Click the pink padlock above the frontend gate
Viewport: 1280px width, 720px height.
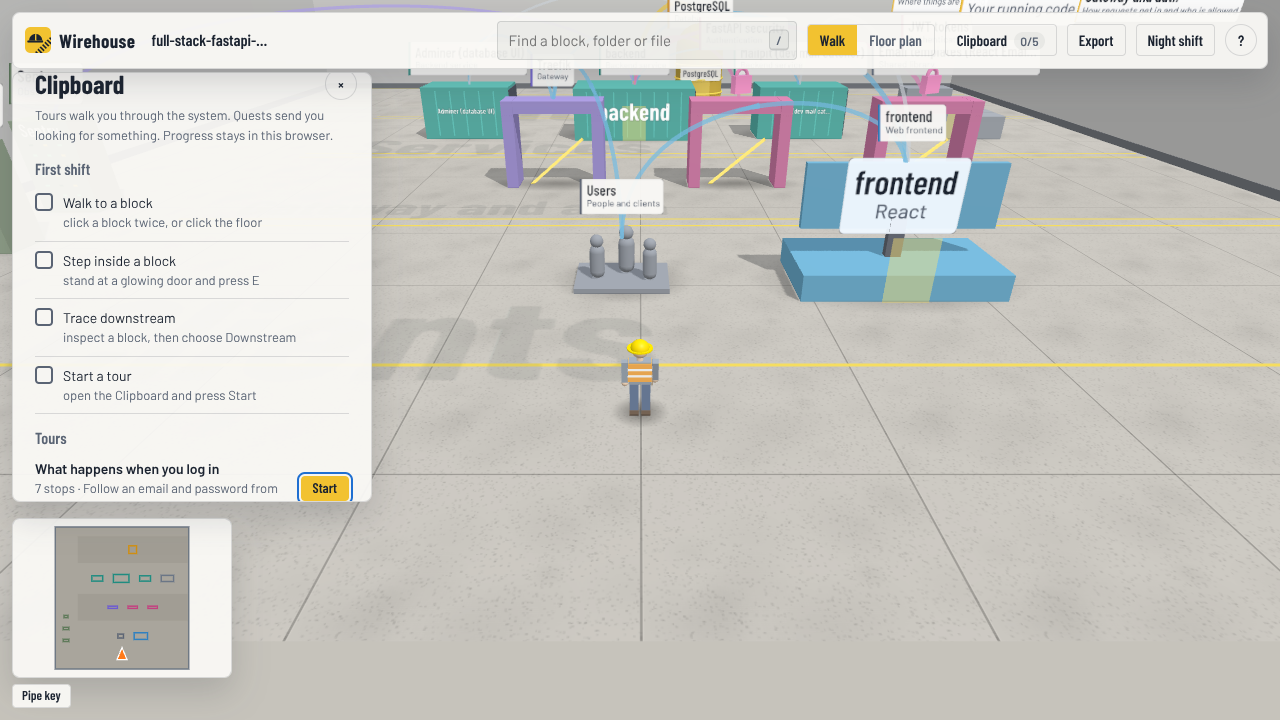point(930,81)
